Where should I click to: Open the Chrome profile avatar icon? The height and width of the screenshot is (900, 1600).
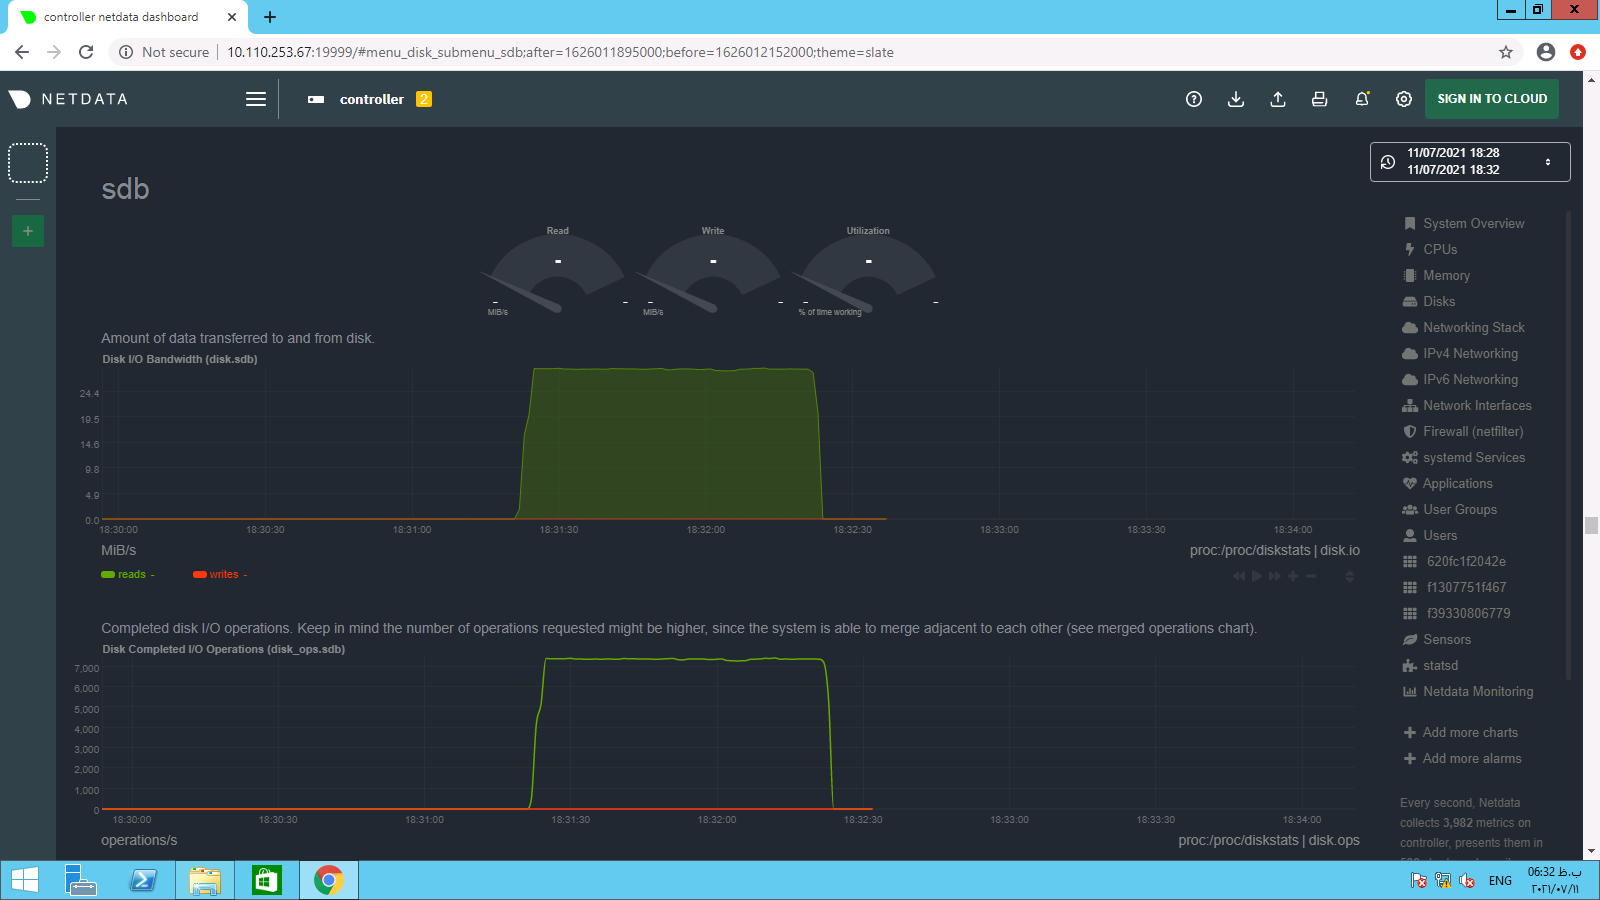pos(1546,52)
